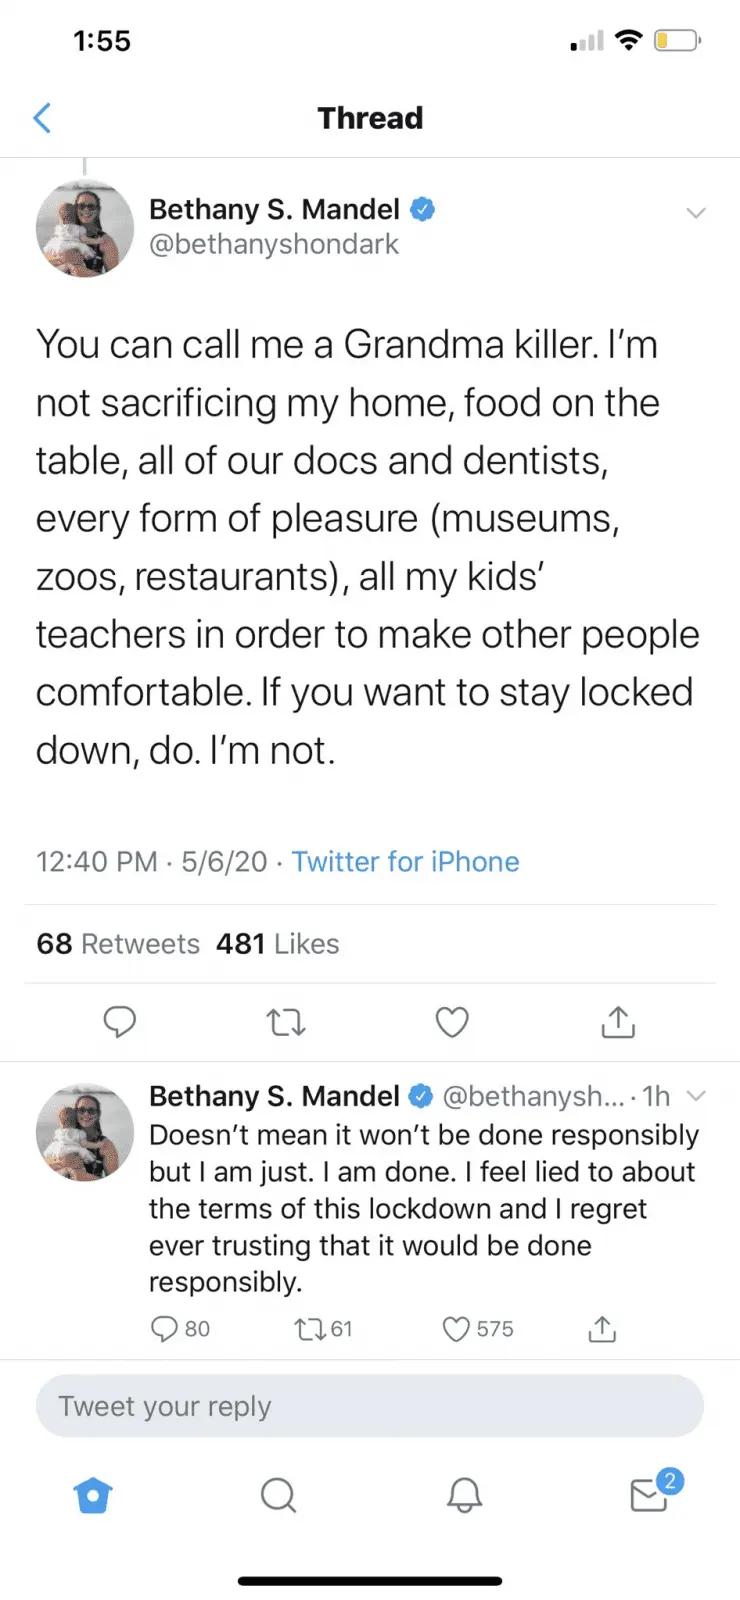Share the main tweet via upload icon
This screenshot has height=1600, width=740.
[618, 1022]
